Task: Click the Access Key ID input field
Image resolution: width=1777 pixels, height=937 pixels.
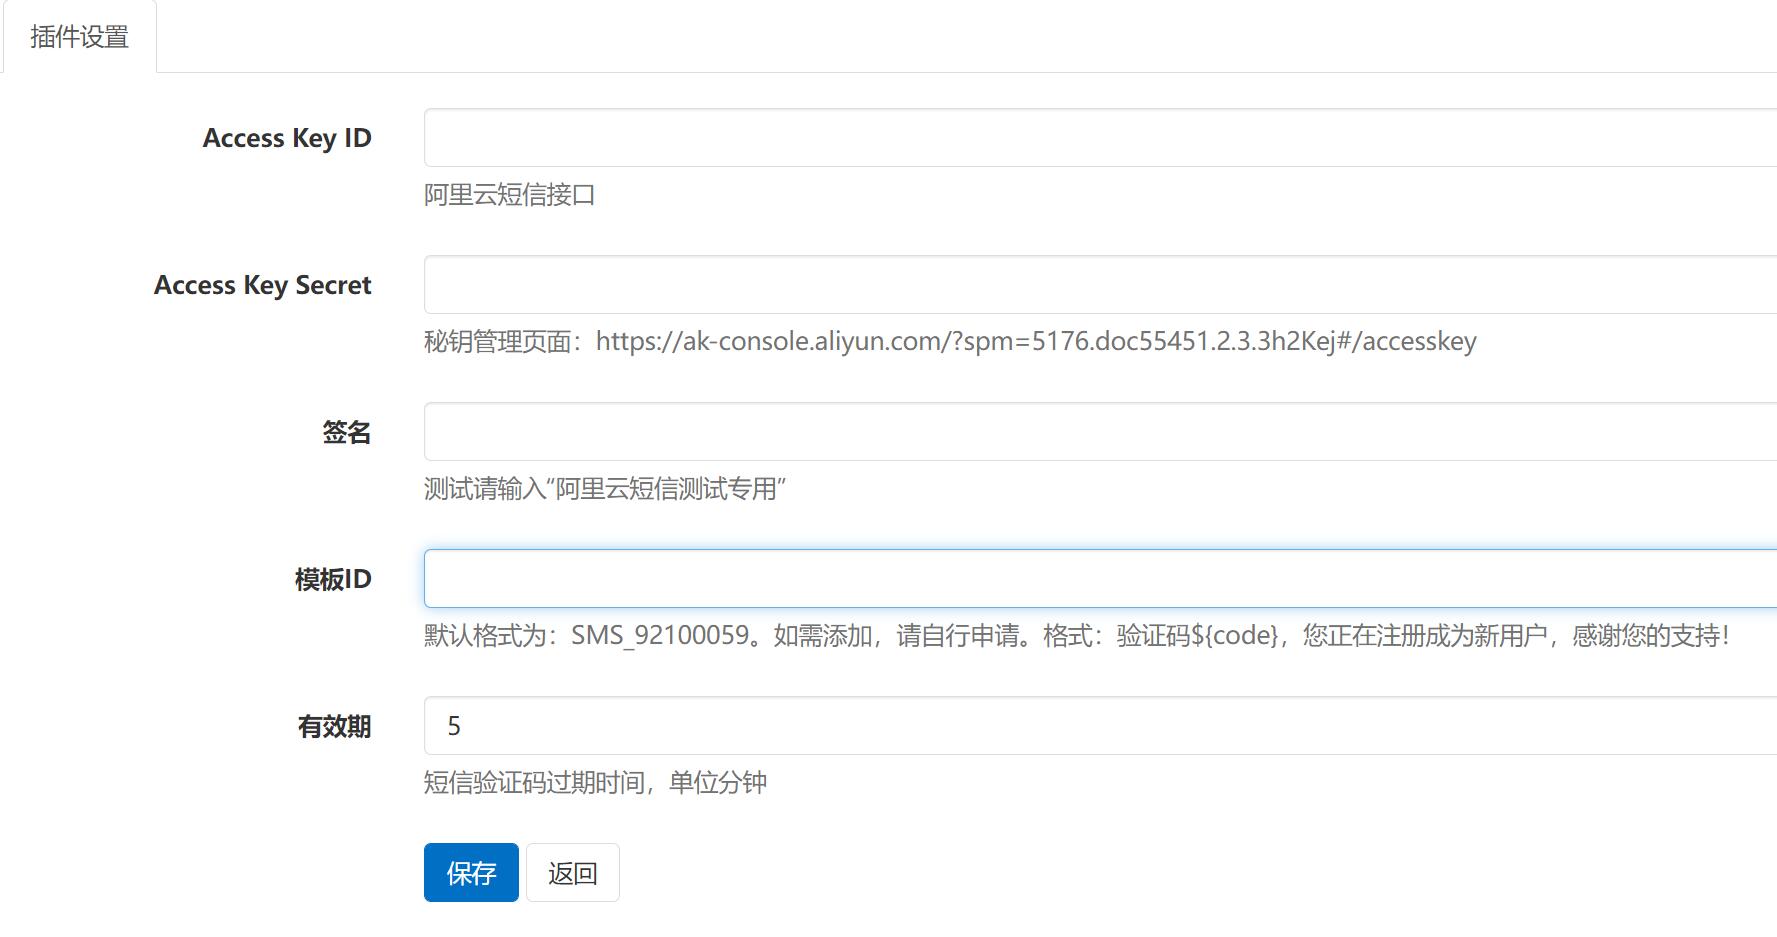Action: click(1098, 138)
